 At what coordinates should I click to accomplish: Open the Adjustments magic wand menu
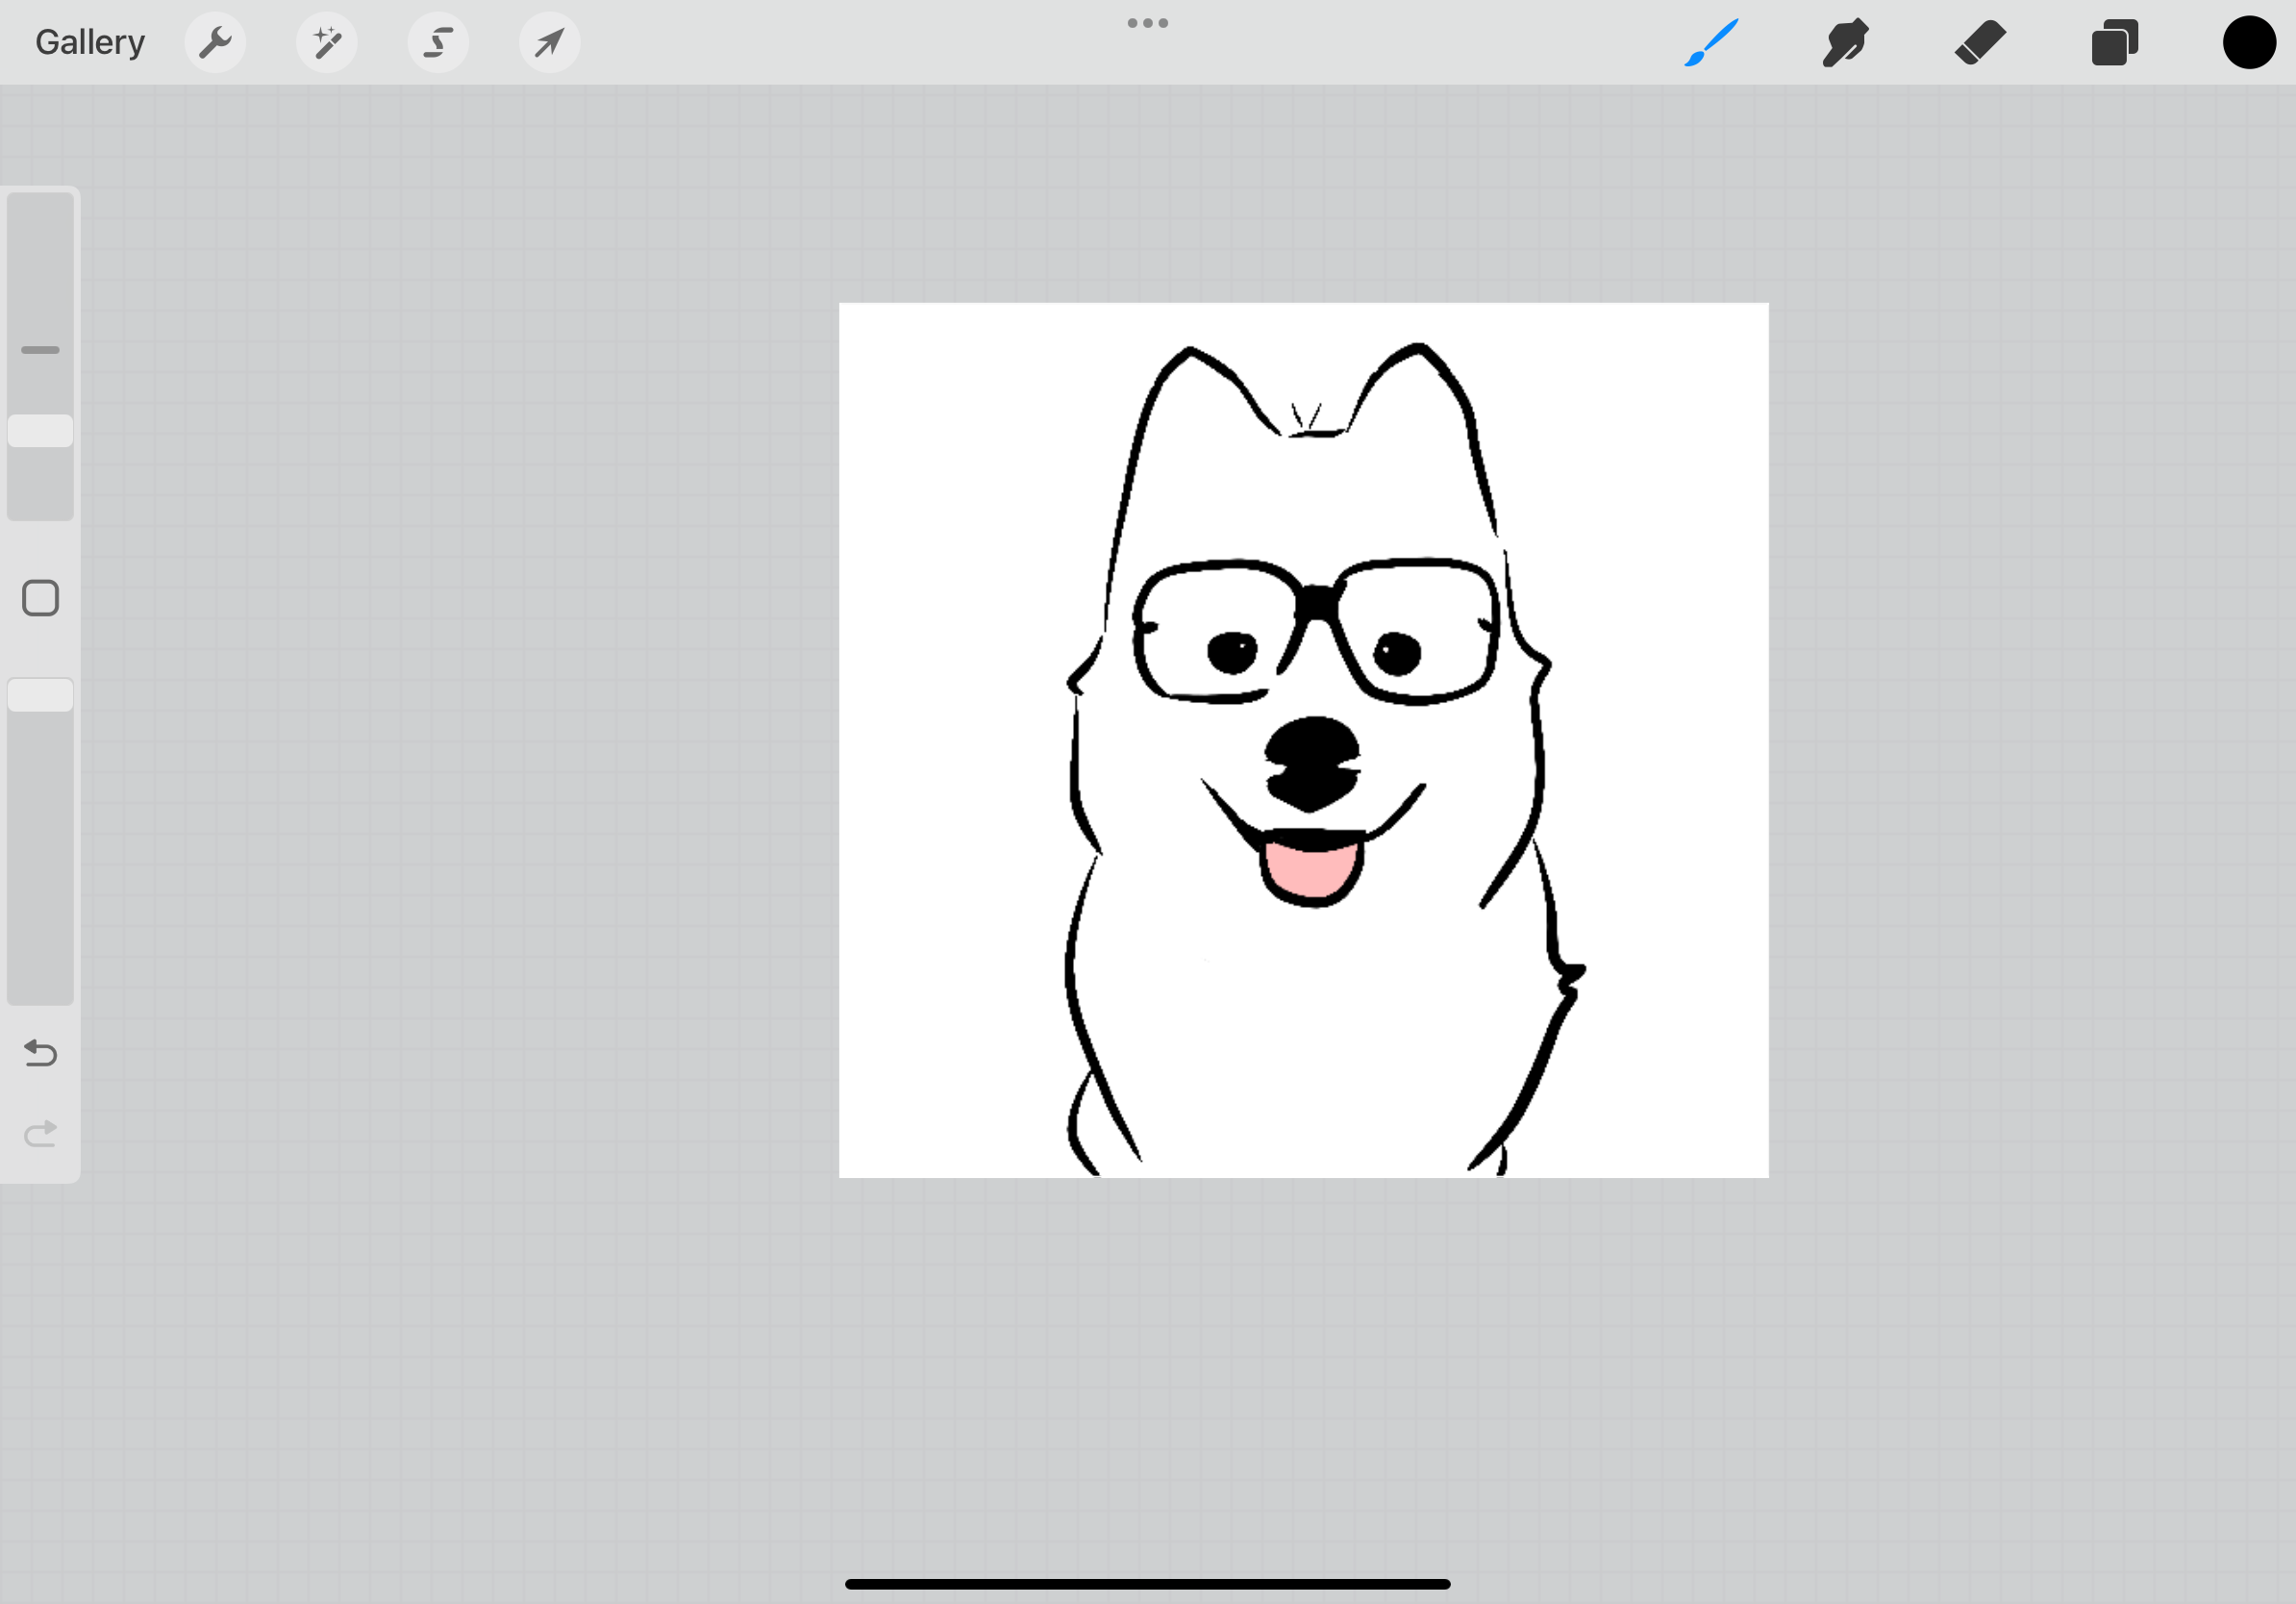327,42
